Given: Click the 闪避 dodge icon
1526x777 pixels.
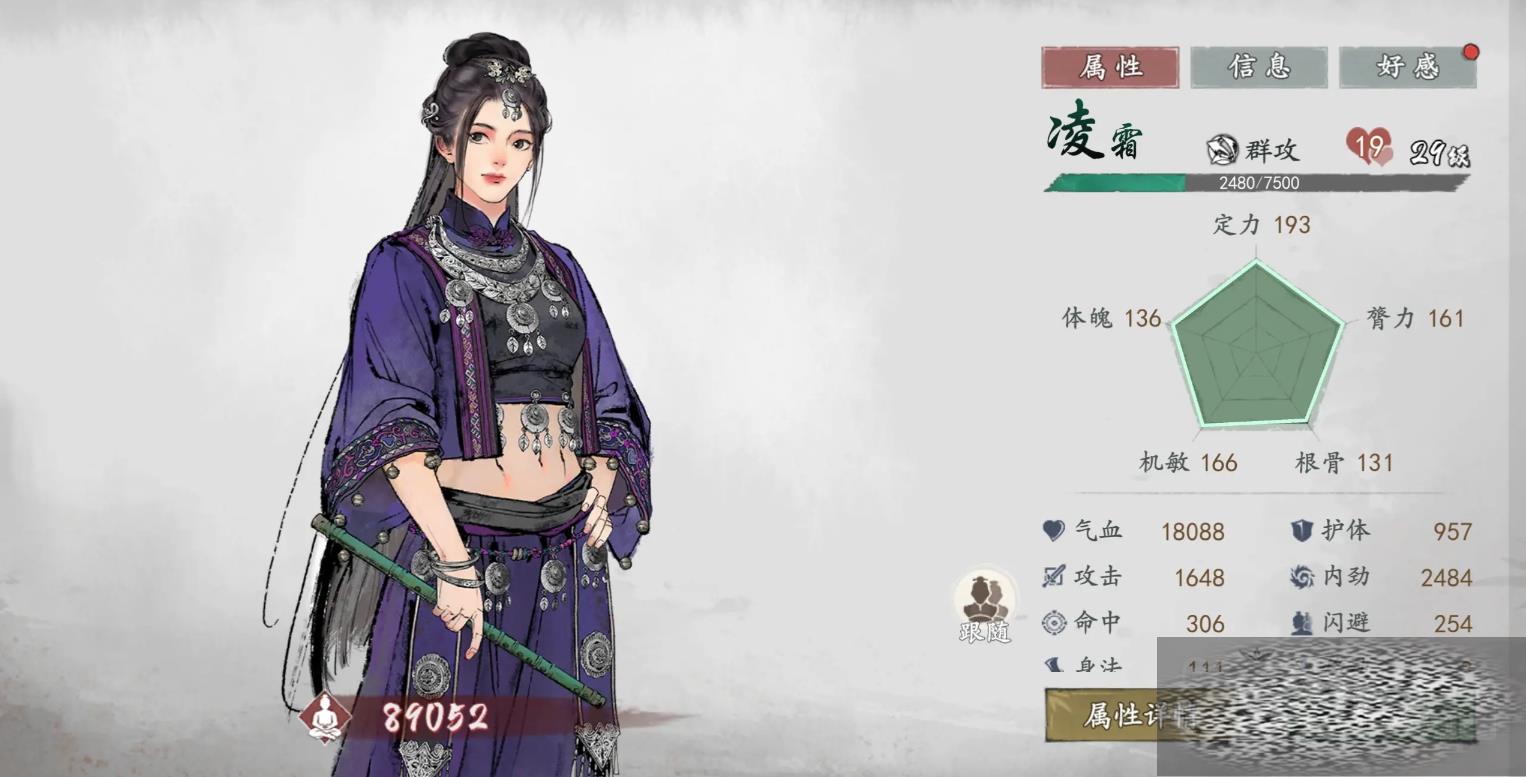Looking at the screenshot, I should tap(1301, 623).
